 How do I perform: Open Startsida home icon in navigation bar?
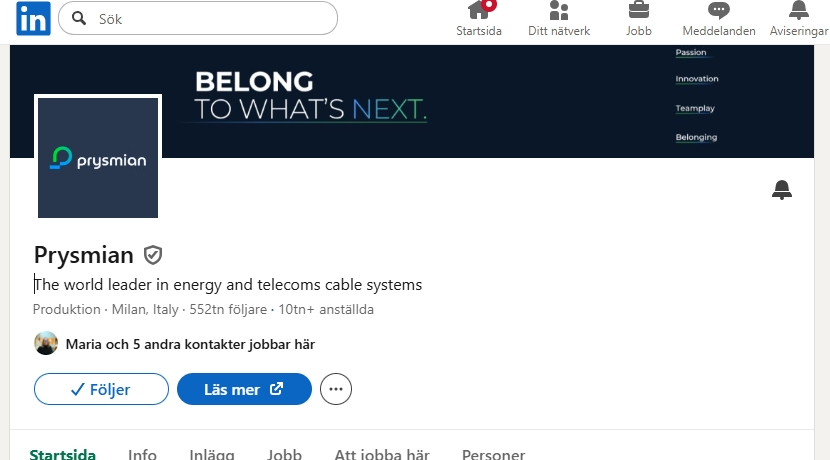(479, 10)
